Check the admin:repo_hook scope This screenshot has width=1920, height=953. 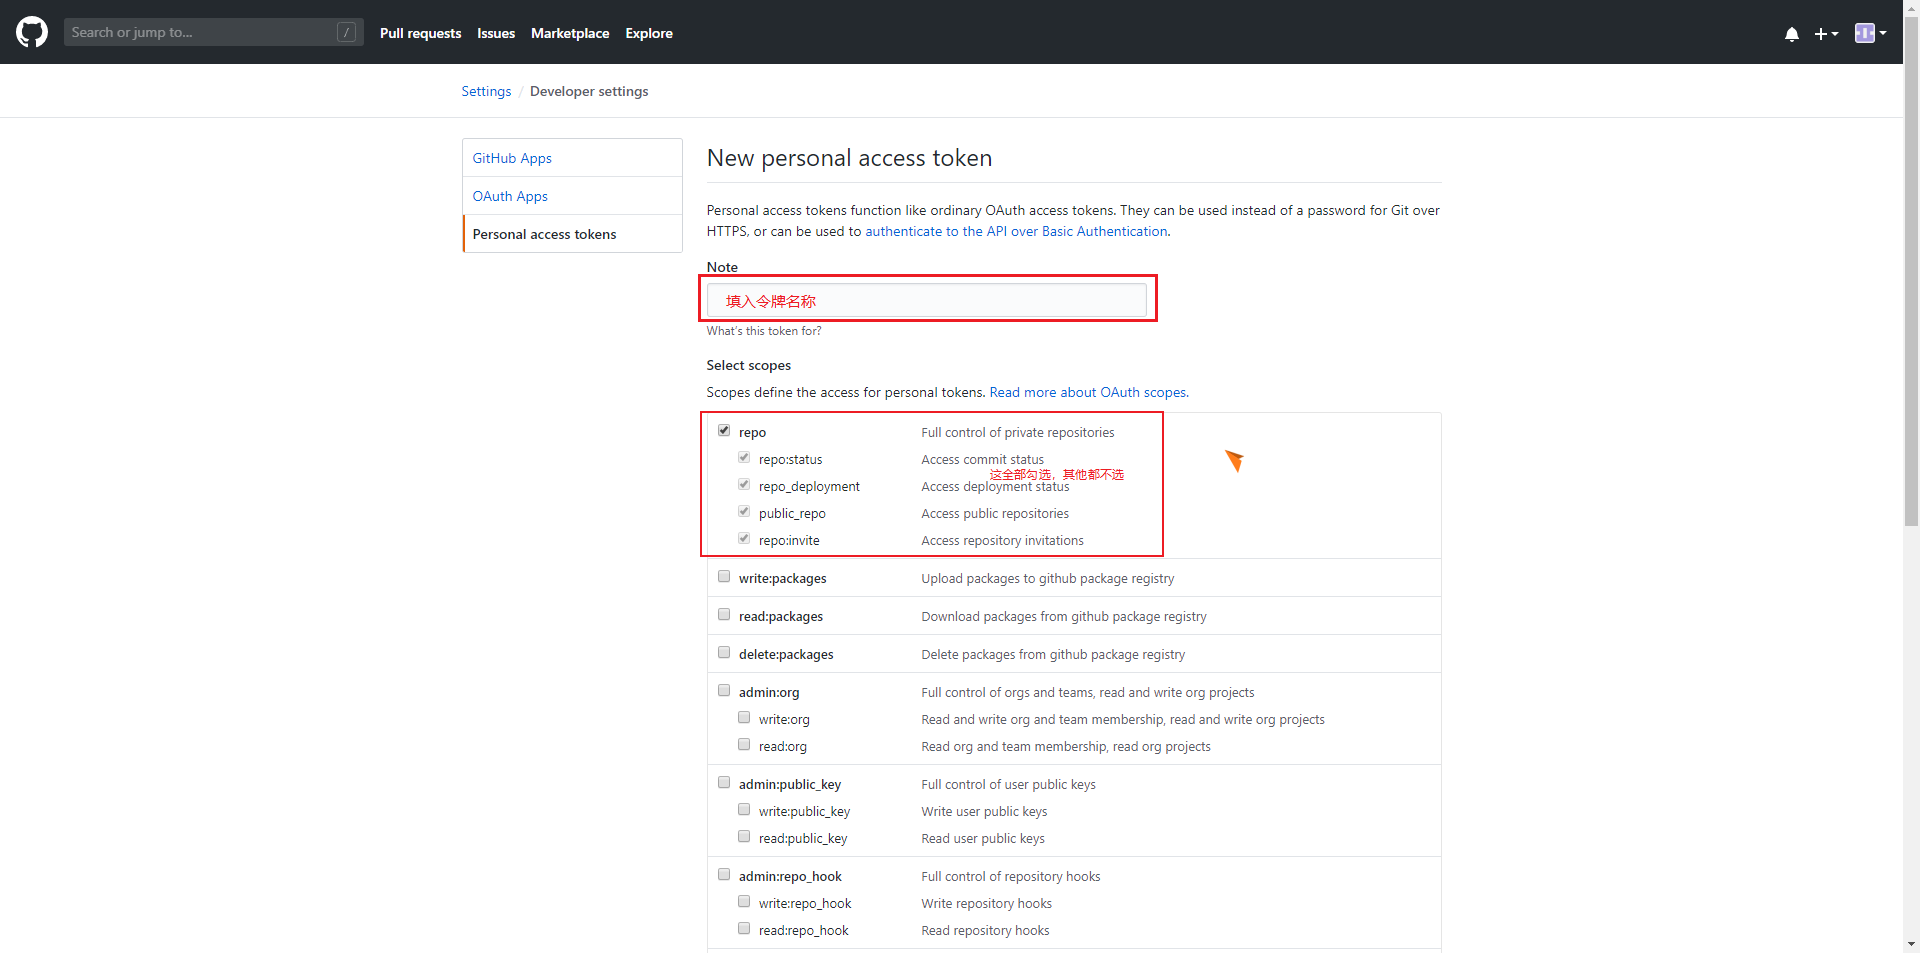pos(723,874)
